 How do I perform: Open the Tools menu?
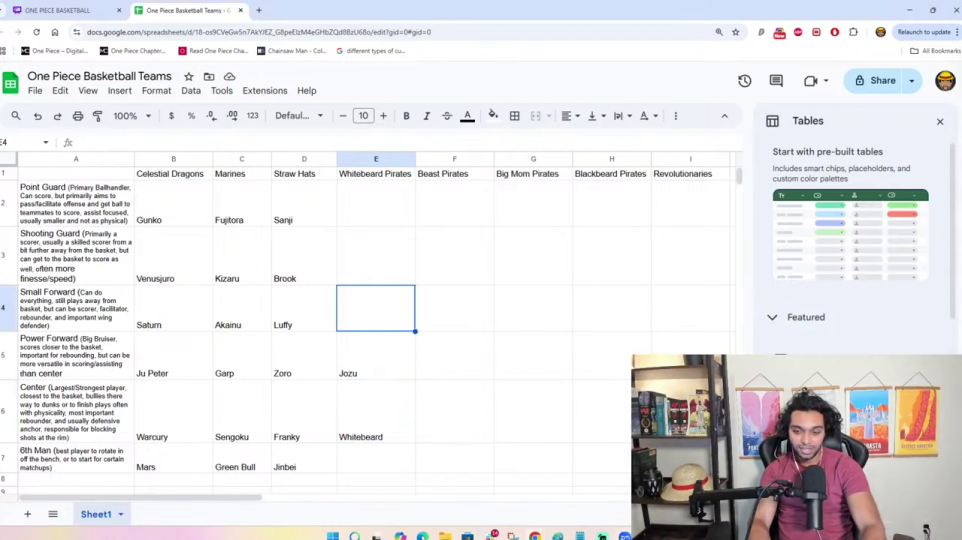click(221, 91)
